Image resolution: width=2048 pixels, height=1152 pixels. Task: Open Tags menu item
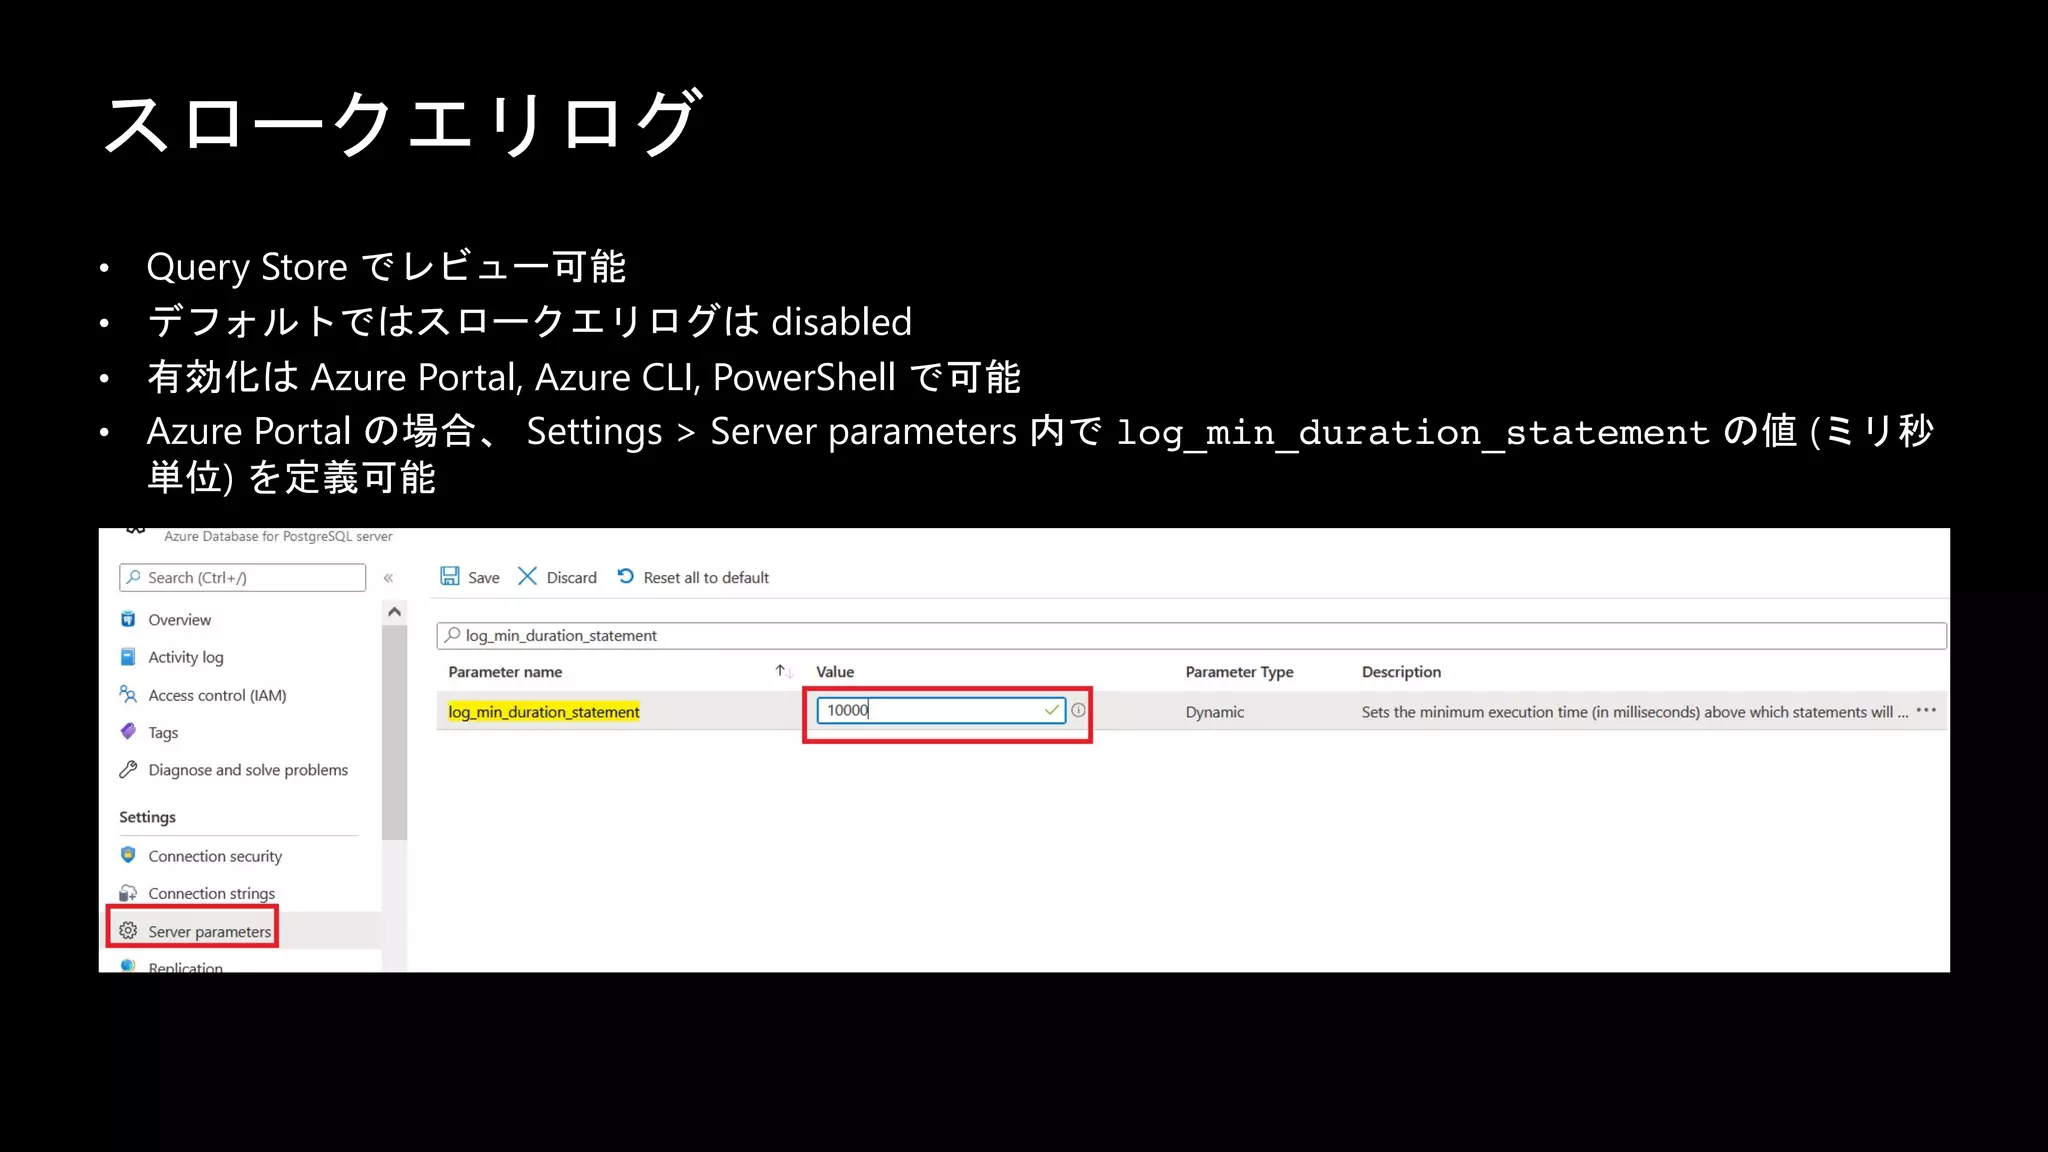(x=163, y=733)
